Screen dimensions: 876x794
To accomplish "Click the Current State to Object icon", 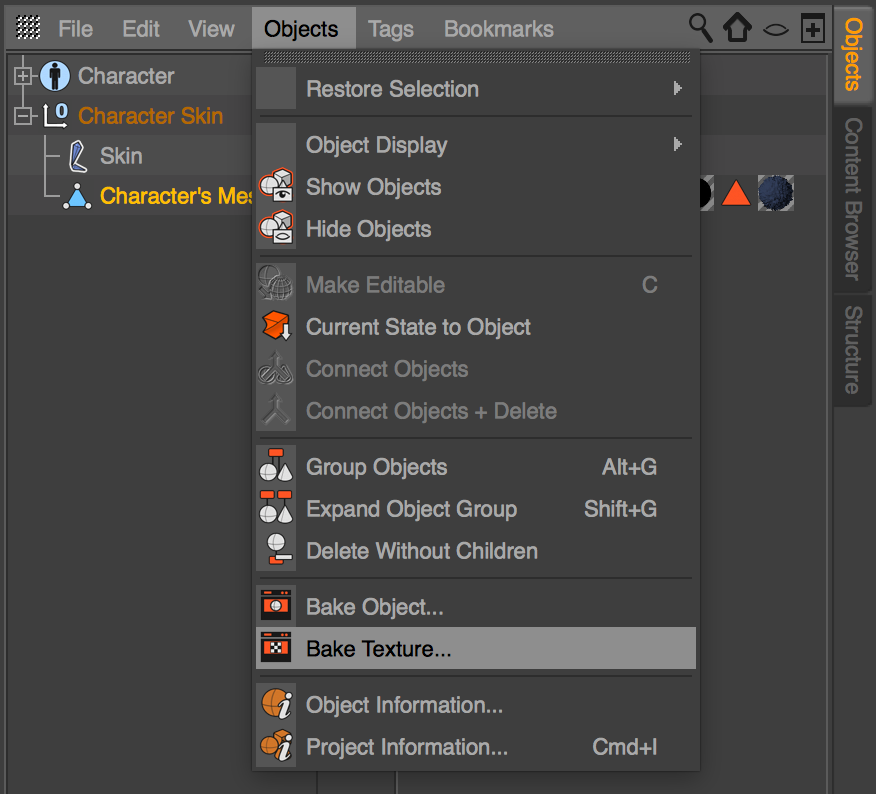I will [276, 327].
